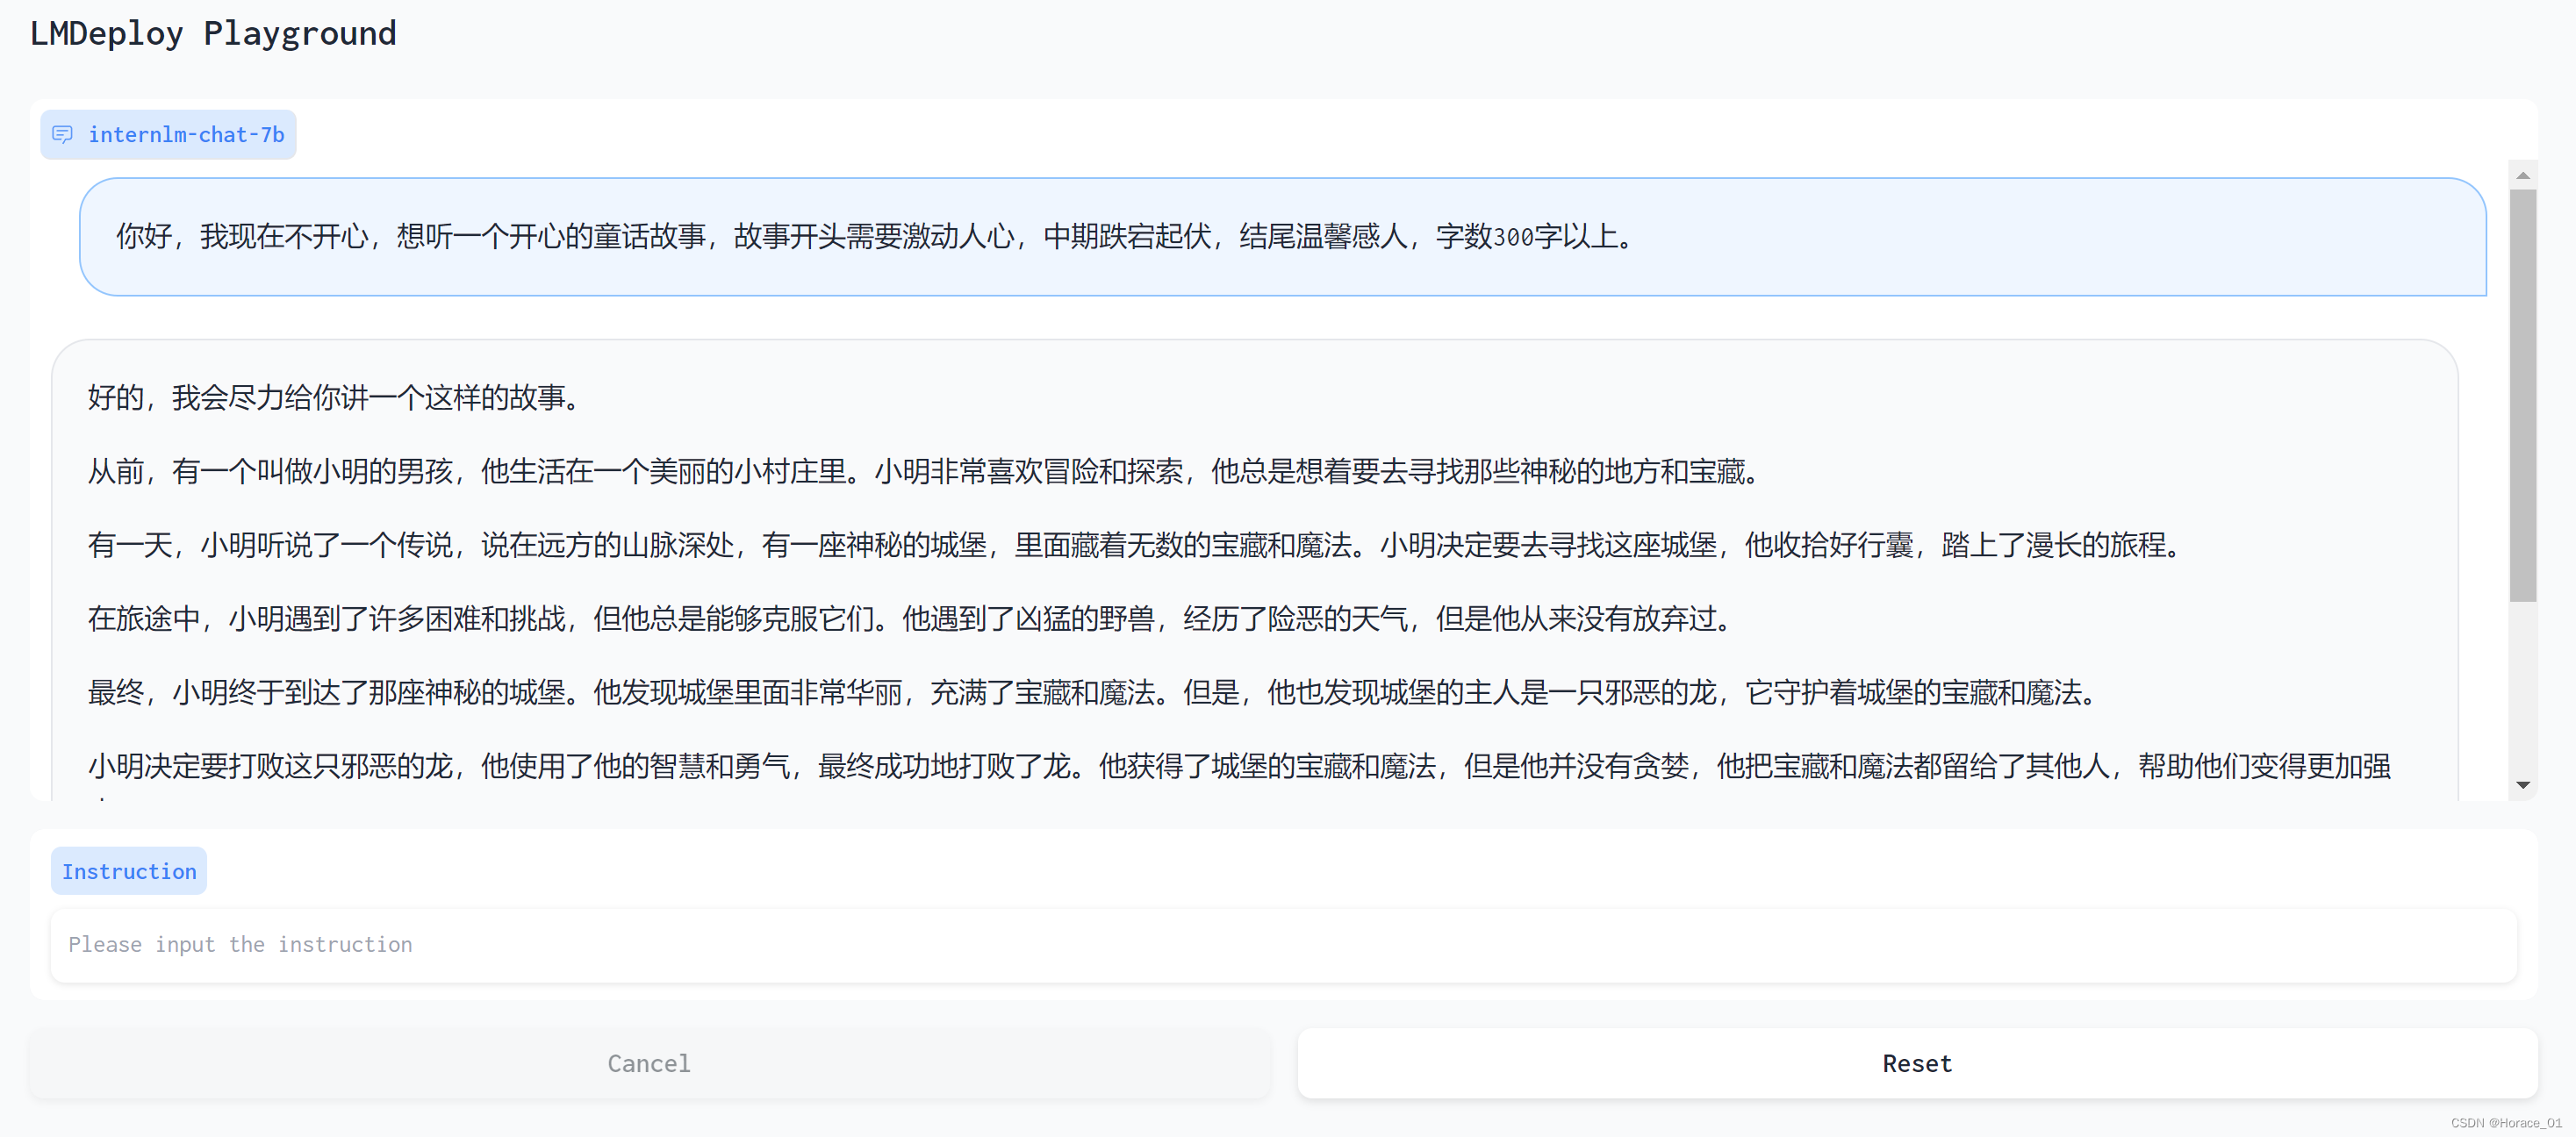
Task: Click the LMDeploy Playground title
Action: click(212, 33)
